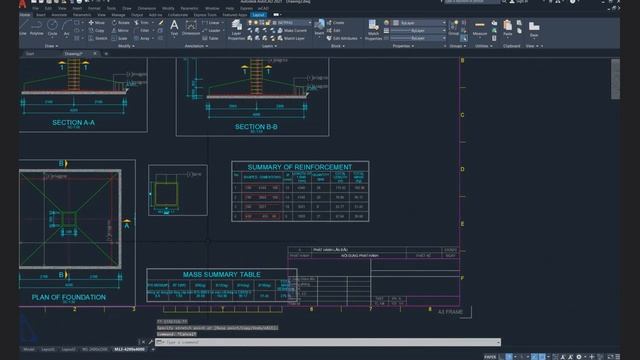Image resolution: width=640 pixels, height=360 pixels.
Task: Open command line customize wrench
Action: pos(151,342)
